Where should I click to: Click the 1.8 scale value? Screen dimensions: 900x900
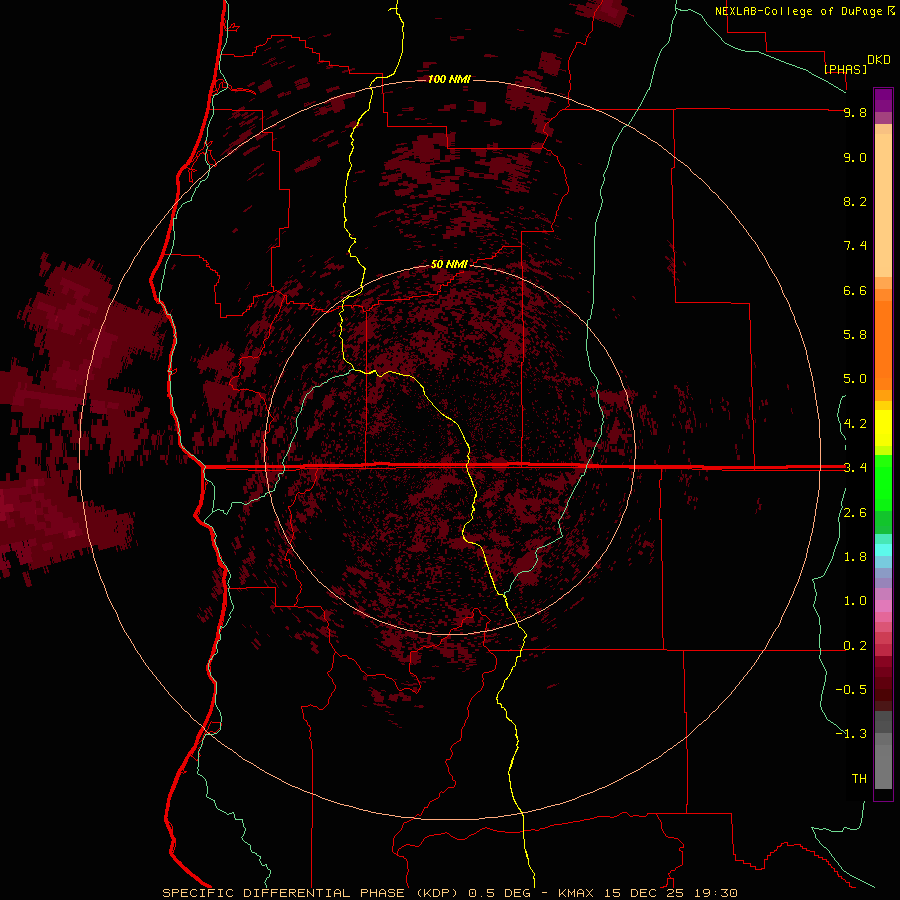coord(855,557)
